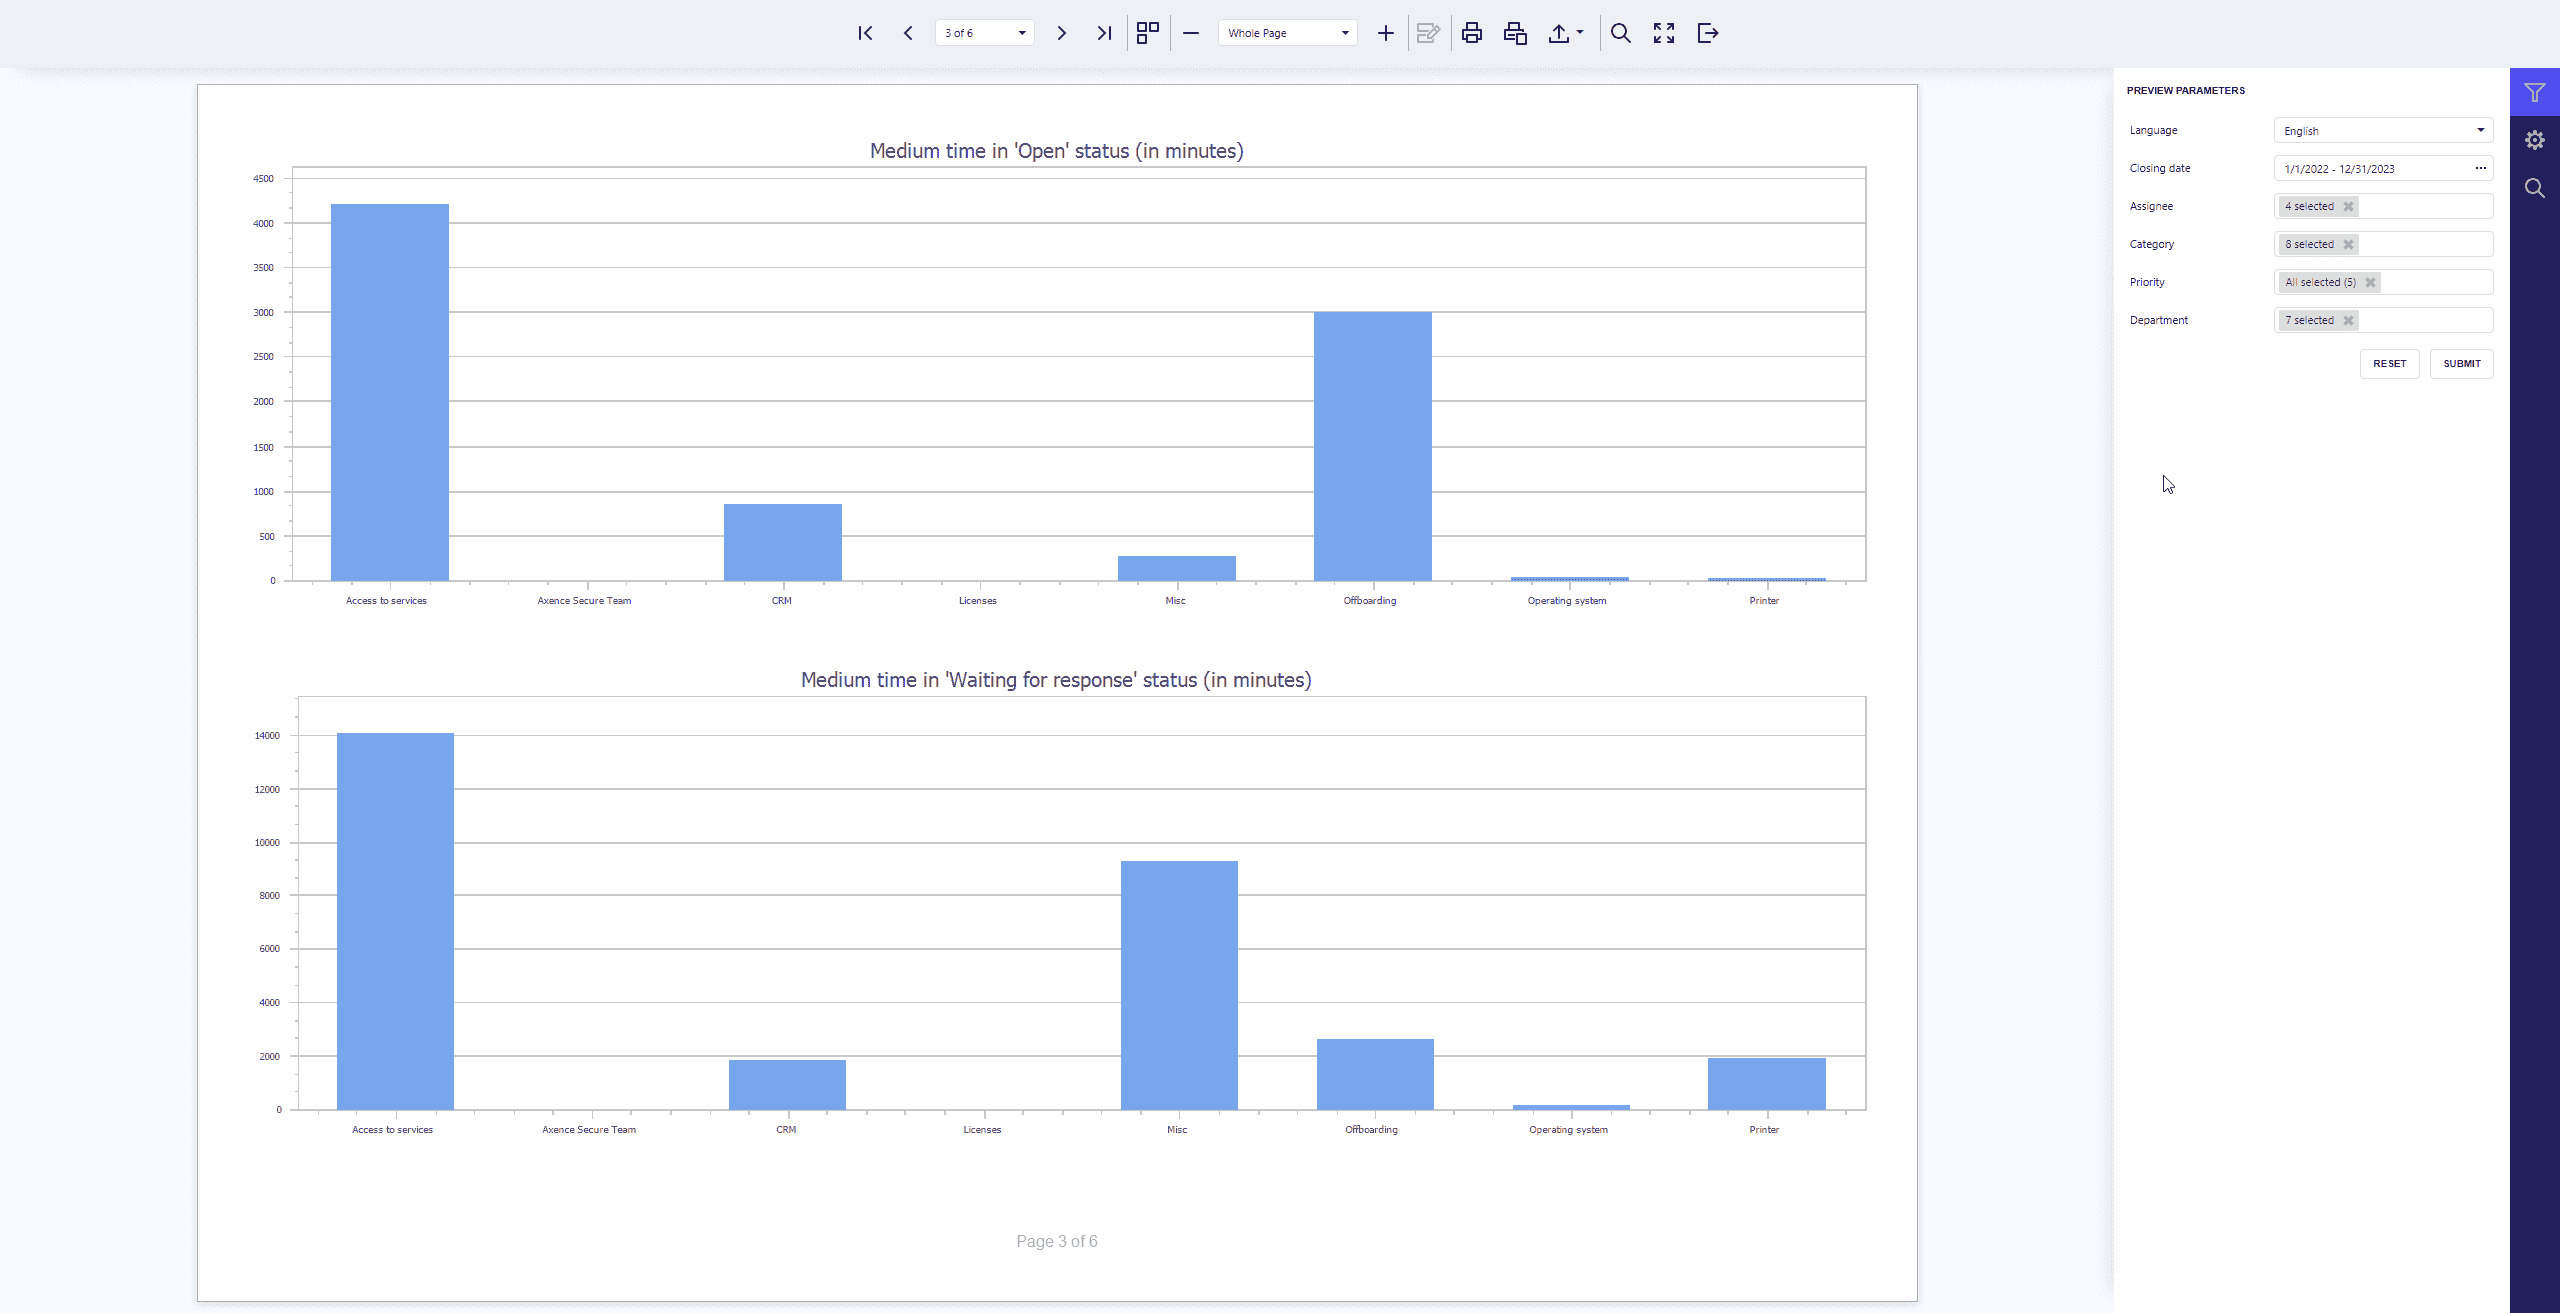Image resolution: width=2560 pixels, height=1313 pixels.
Task: Go to the first page
Action: (865, 33)
